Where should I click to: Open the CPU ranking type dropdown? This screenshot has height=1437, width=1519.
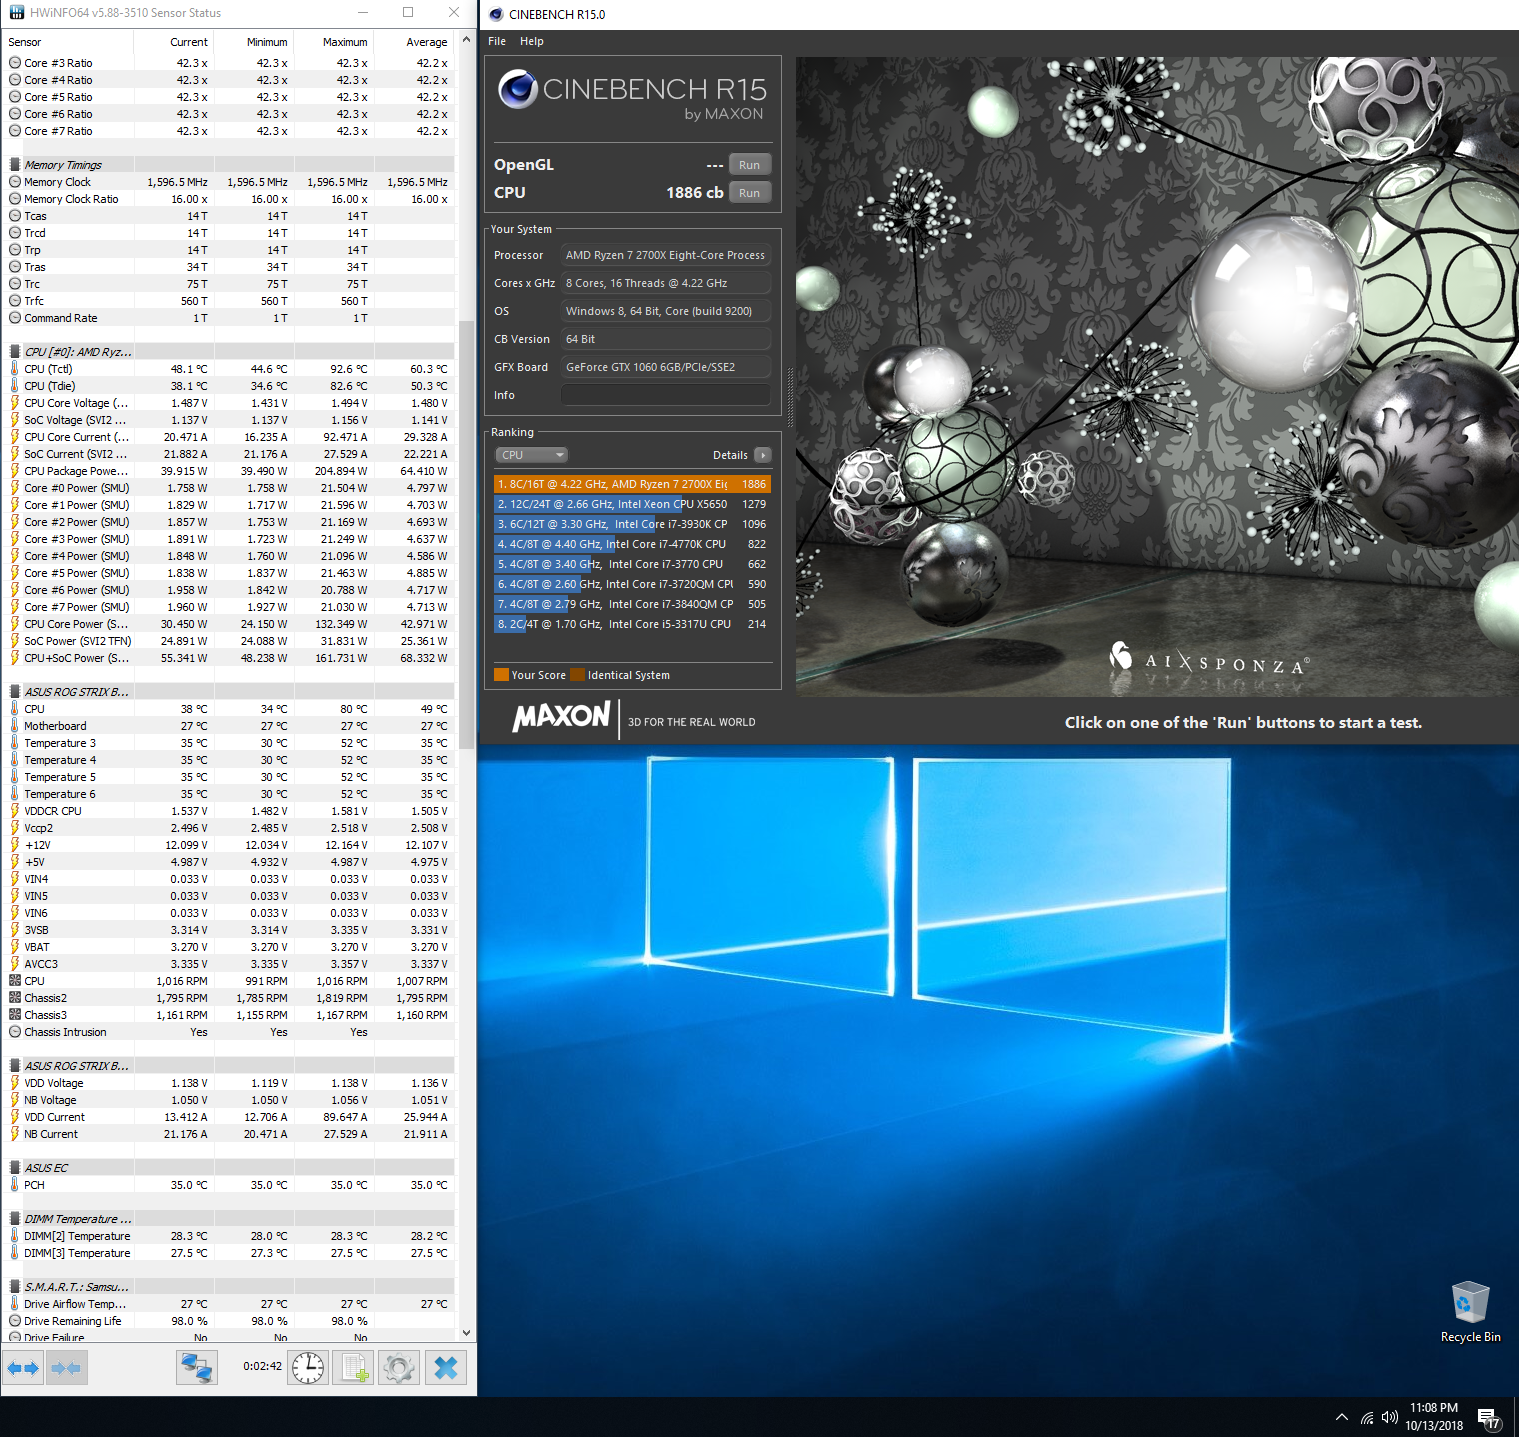(532, 455)
